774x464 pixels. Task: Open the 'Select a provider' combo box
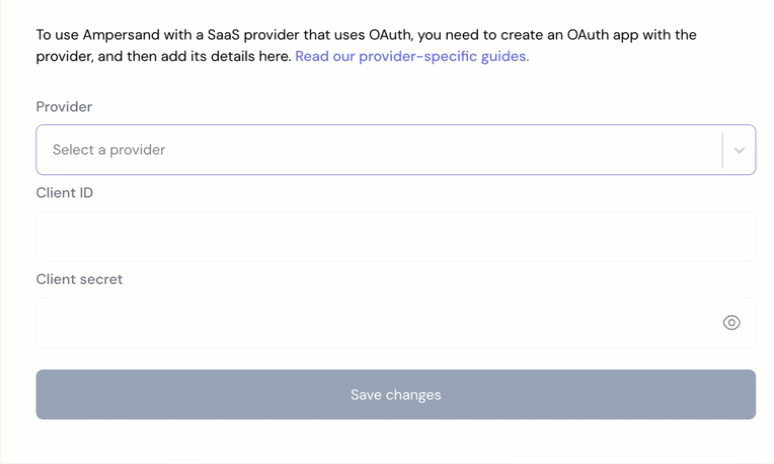tap(380, 150)
